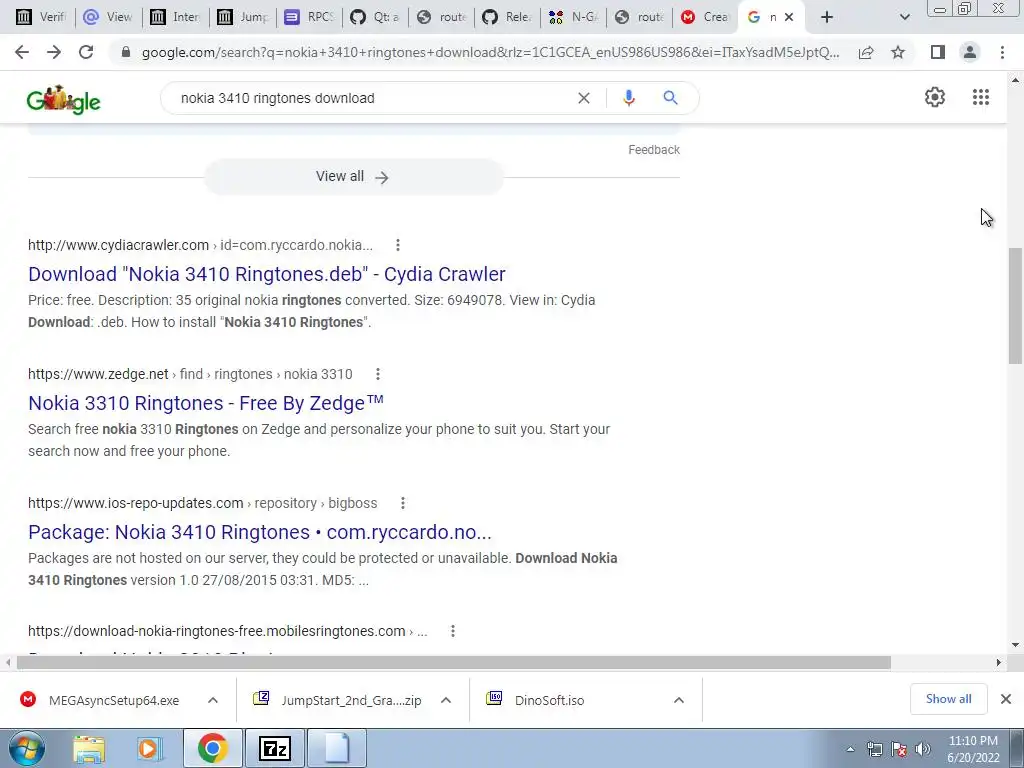This screenshot has width=1024, height=768.
Task: Click the scroll right arrow
Action: coord(999,663)
